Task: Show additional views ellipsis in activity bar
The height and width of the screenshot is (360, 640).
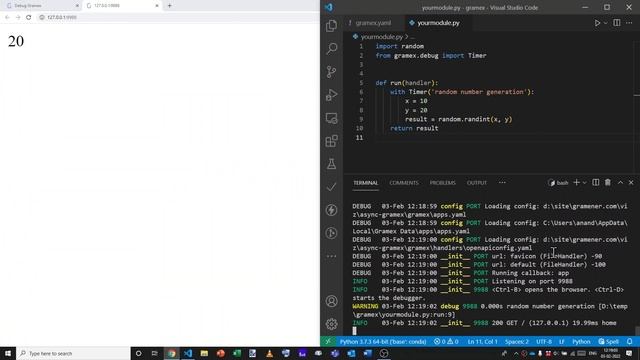Action: pos(331,256)
